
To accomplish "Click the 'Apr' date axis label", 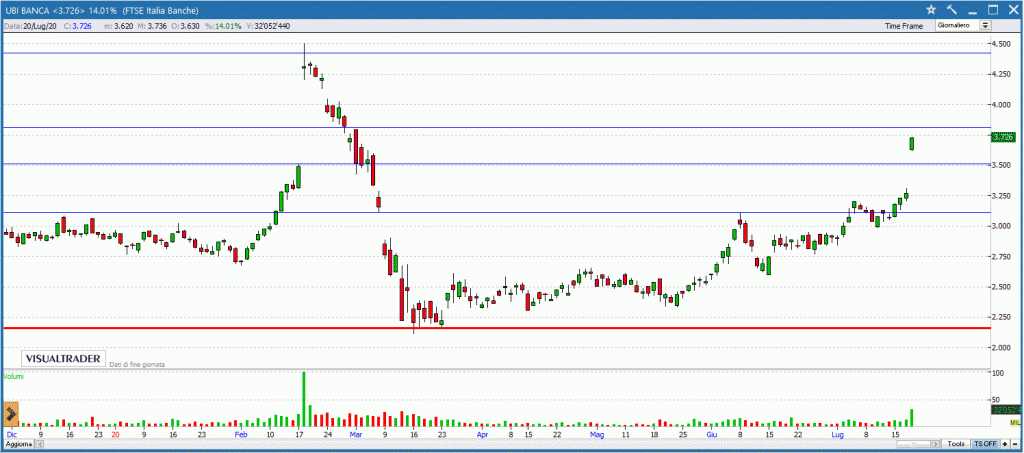I will point(483,433).
